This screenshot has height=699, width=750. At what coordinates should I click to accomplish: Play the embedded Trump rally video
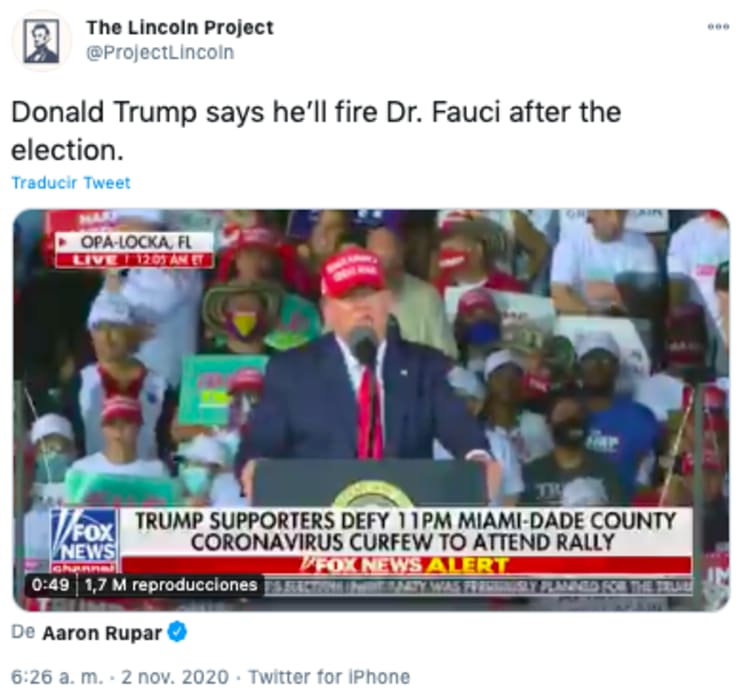coord(371,410)
